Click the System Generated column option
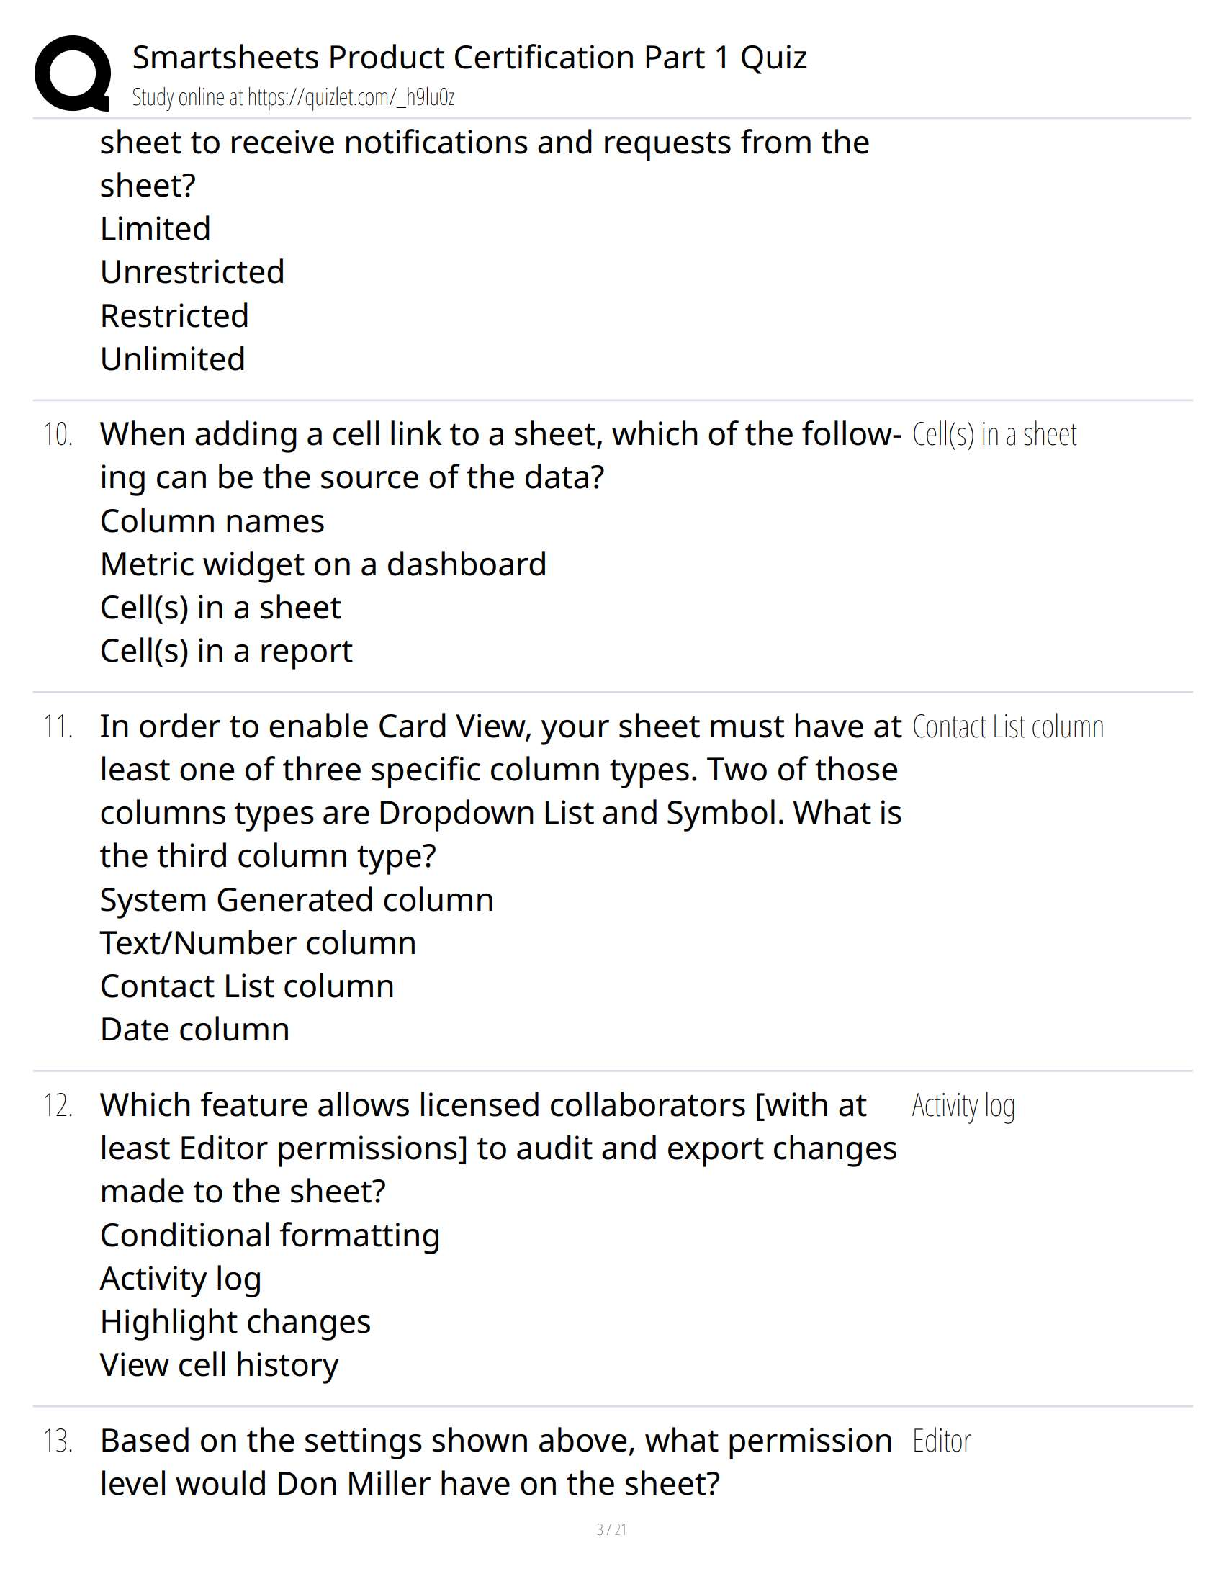 pos(296,900)
